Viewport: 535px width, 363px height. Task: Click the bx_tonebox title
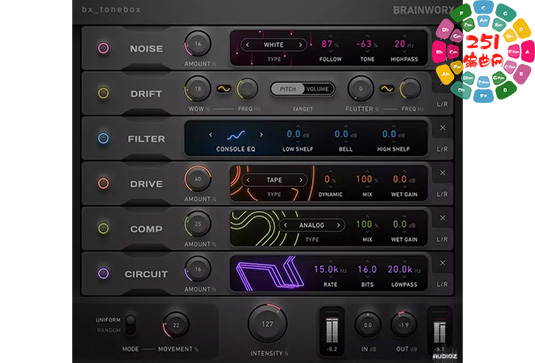click(x=111, y=10)
